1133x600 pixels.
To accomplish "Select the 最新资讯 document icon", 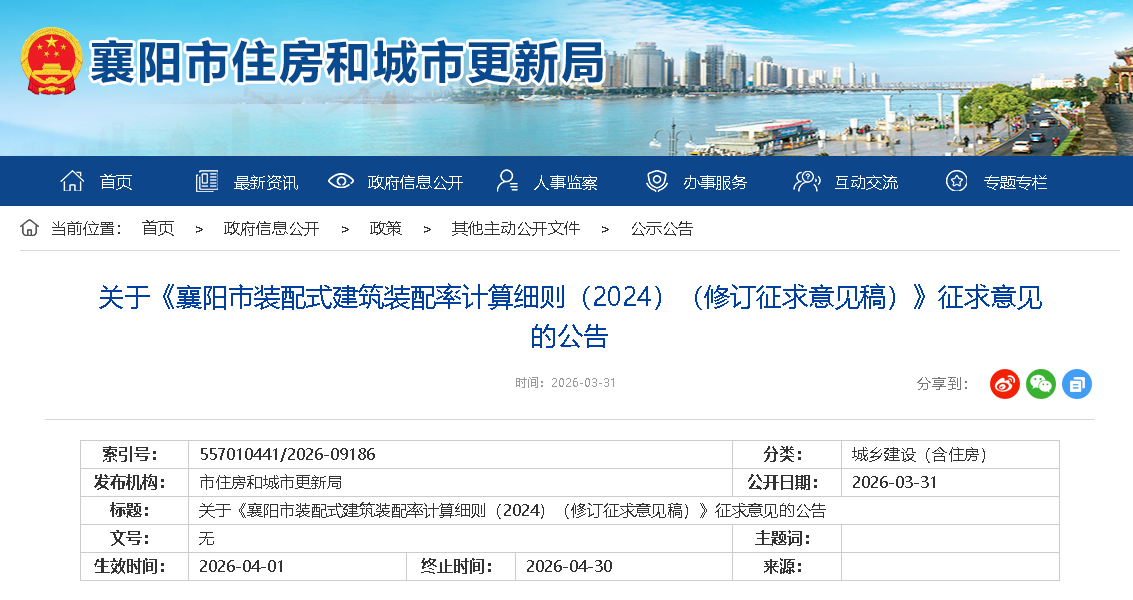I will pos(205,180).
